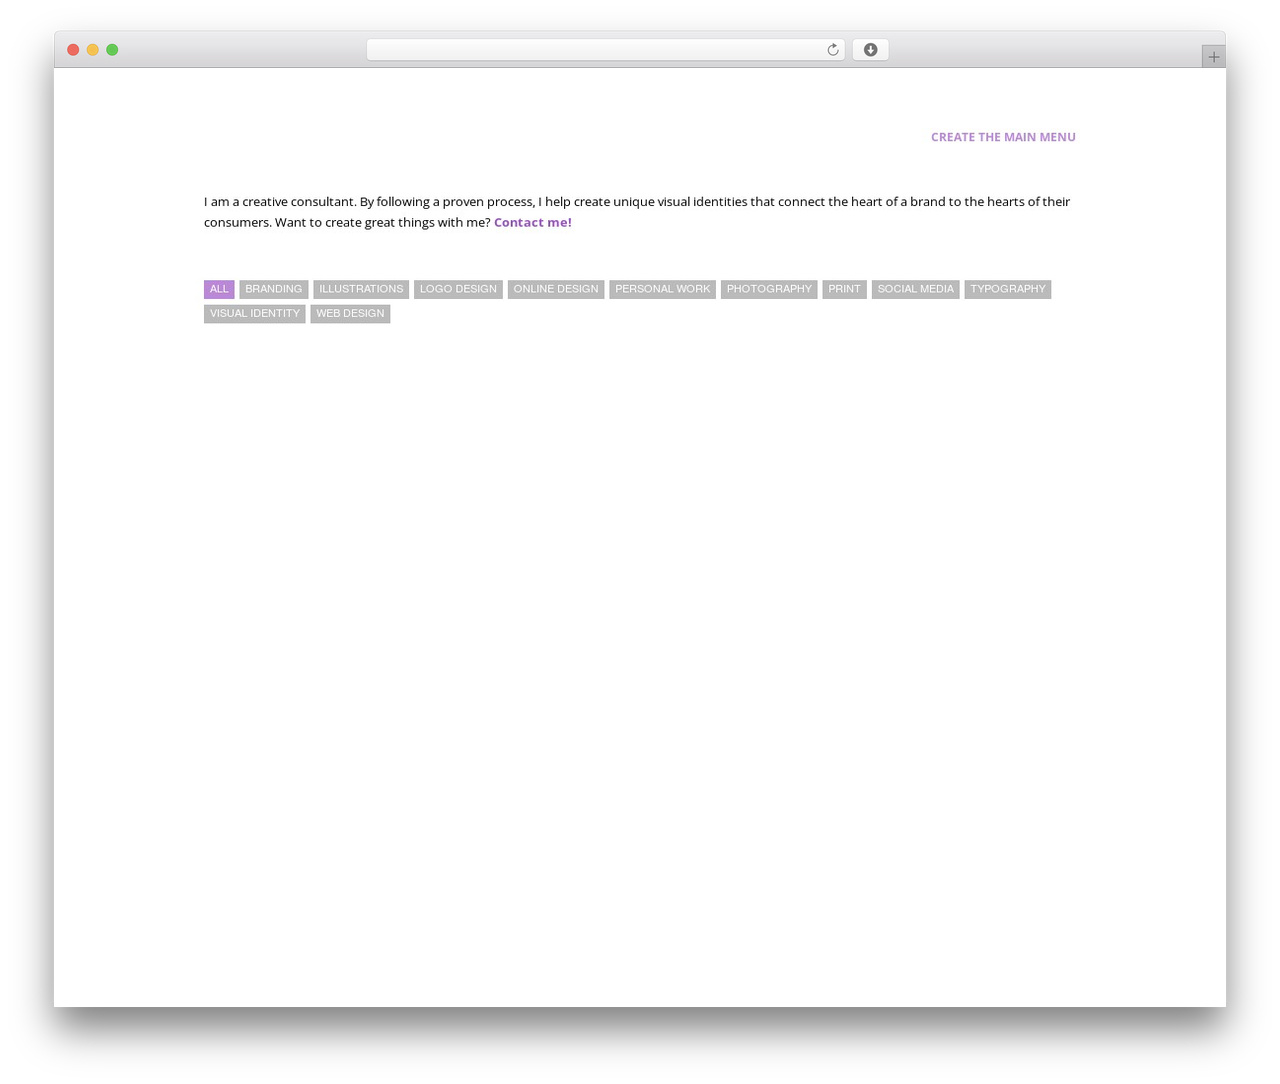Show Social Media projects

915,289
